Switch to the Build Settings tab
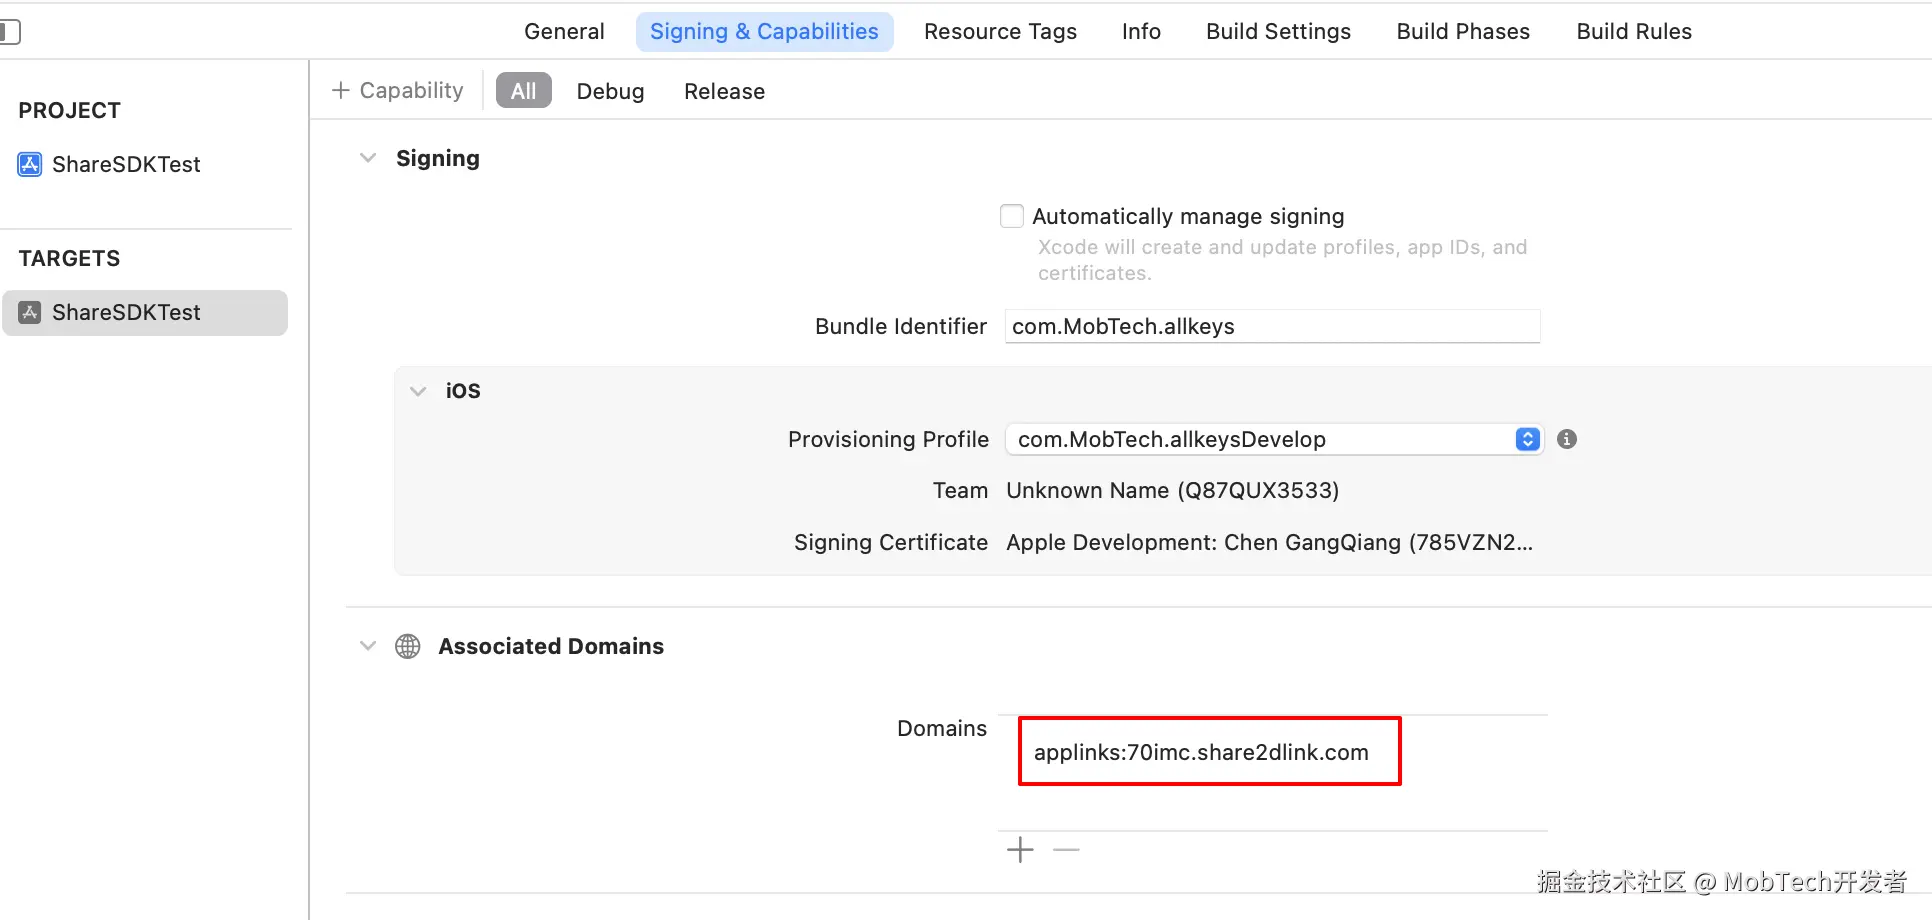The image size is (1932, 920). pos(1278,32)
